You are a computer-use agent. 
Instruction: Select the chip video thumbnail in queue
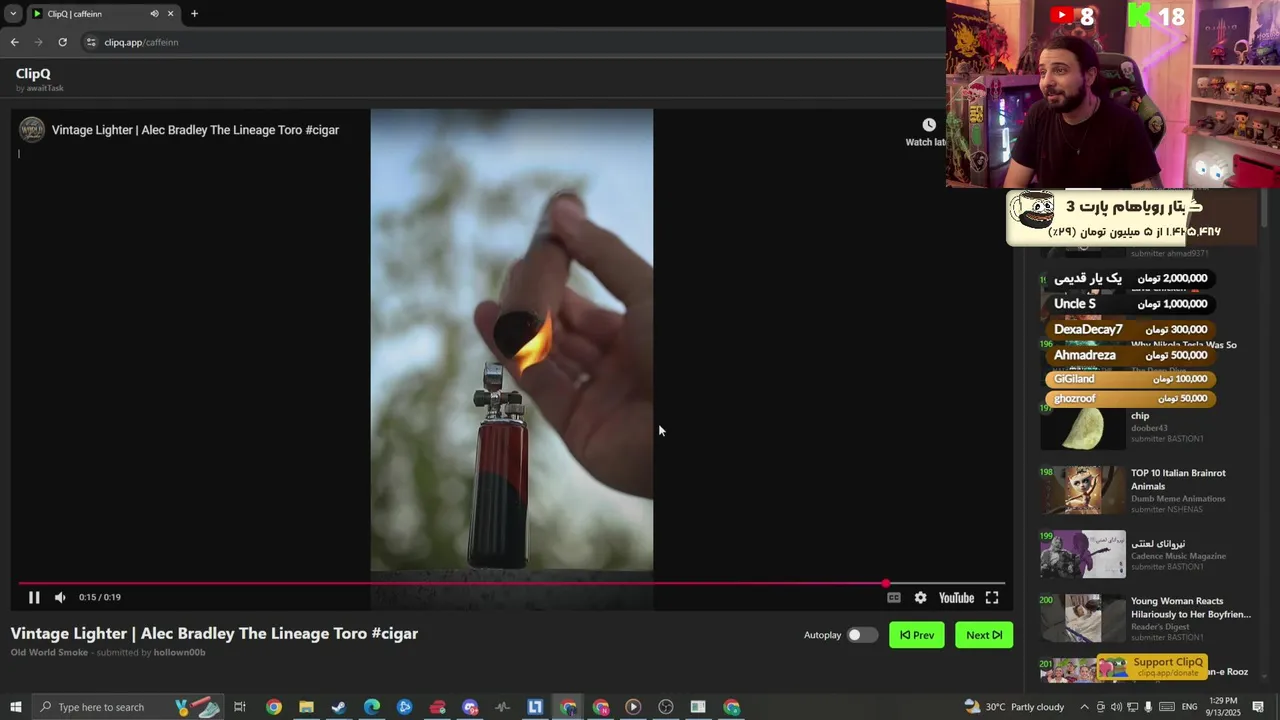(x=1082, y=430)
